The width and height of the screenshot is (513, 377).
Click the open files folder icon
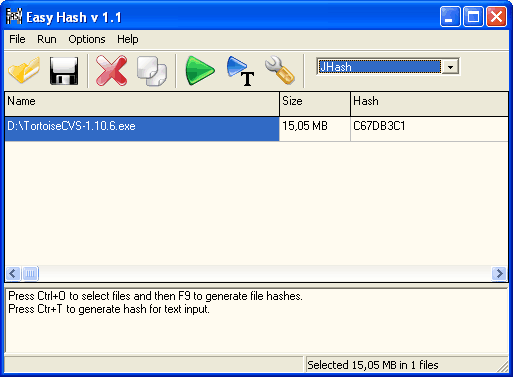24,70
